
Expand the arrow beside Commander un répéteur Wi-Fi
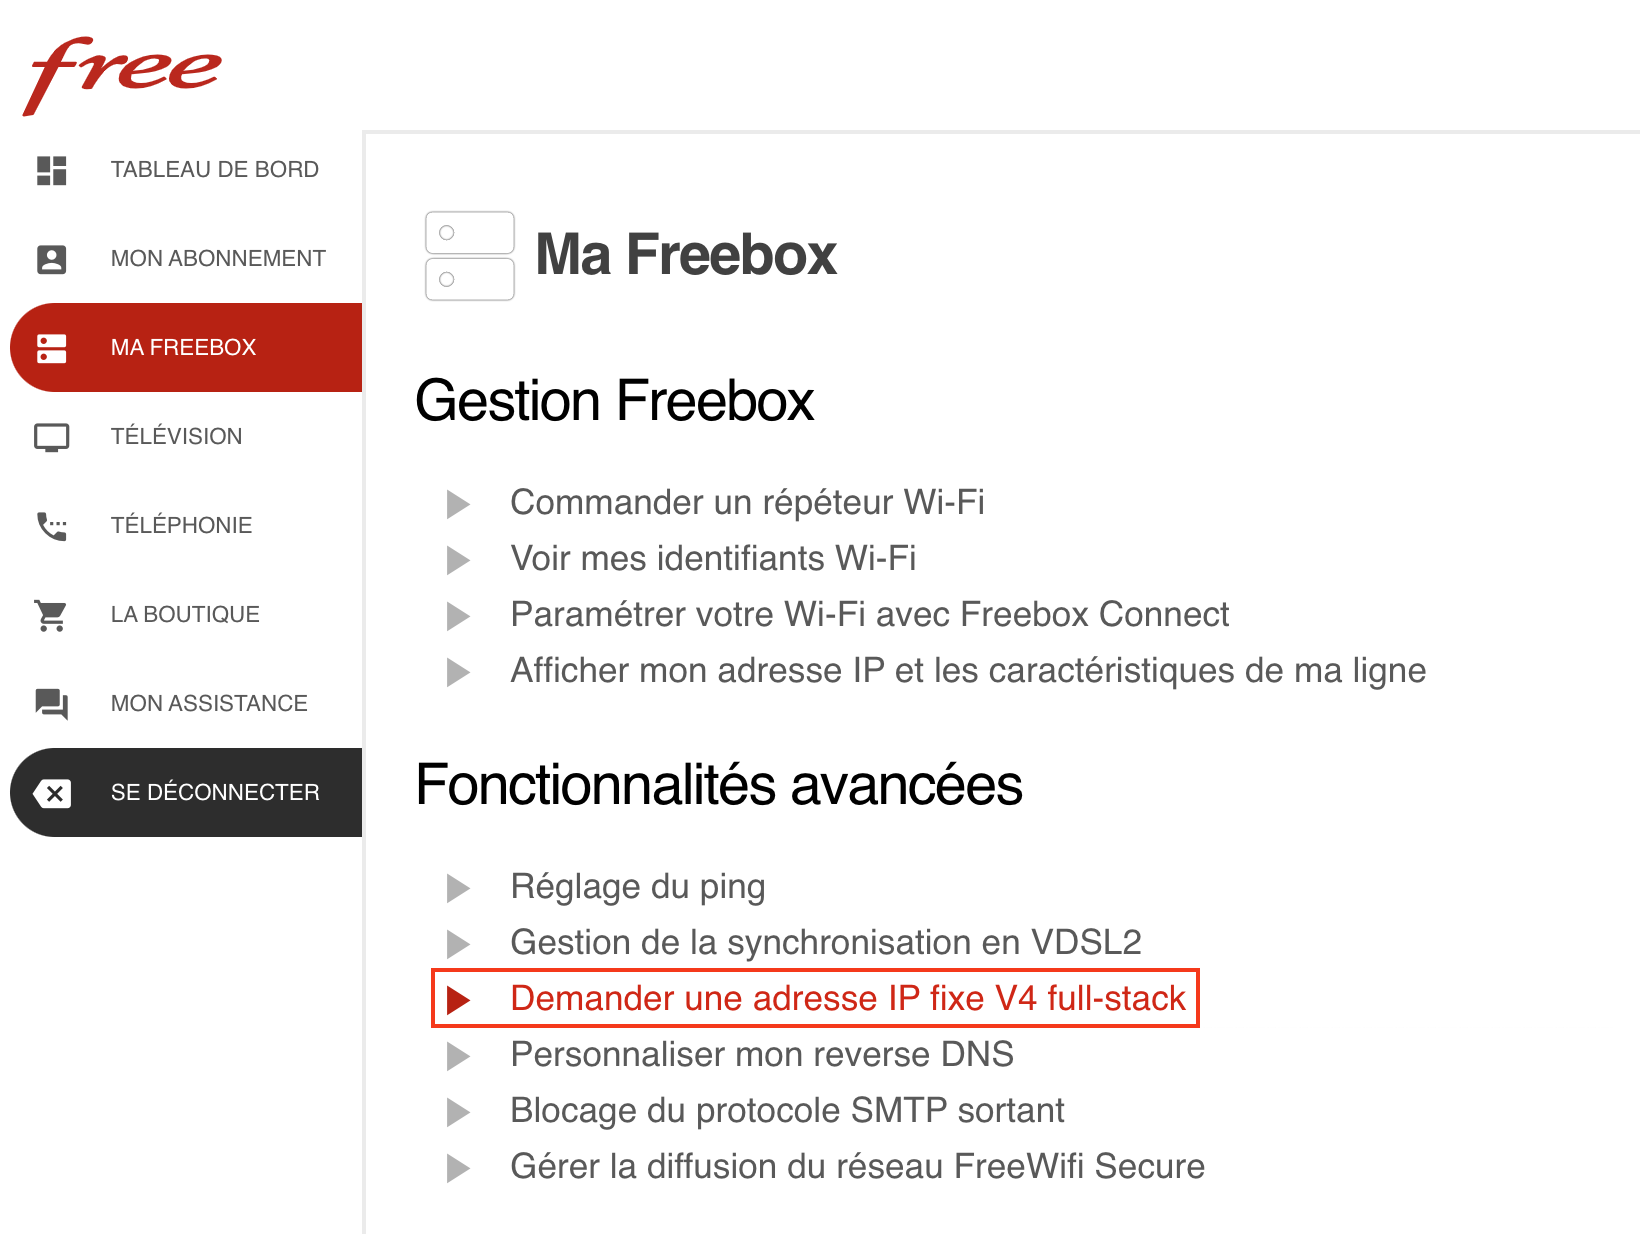458,504
